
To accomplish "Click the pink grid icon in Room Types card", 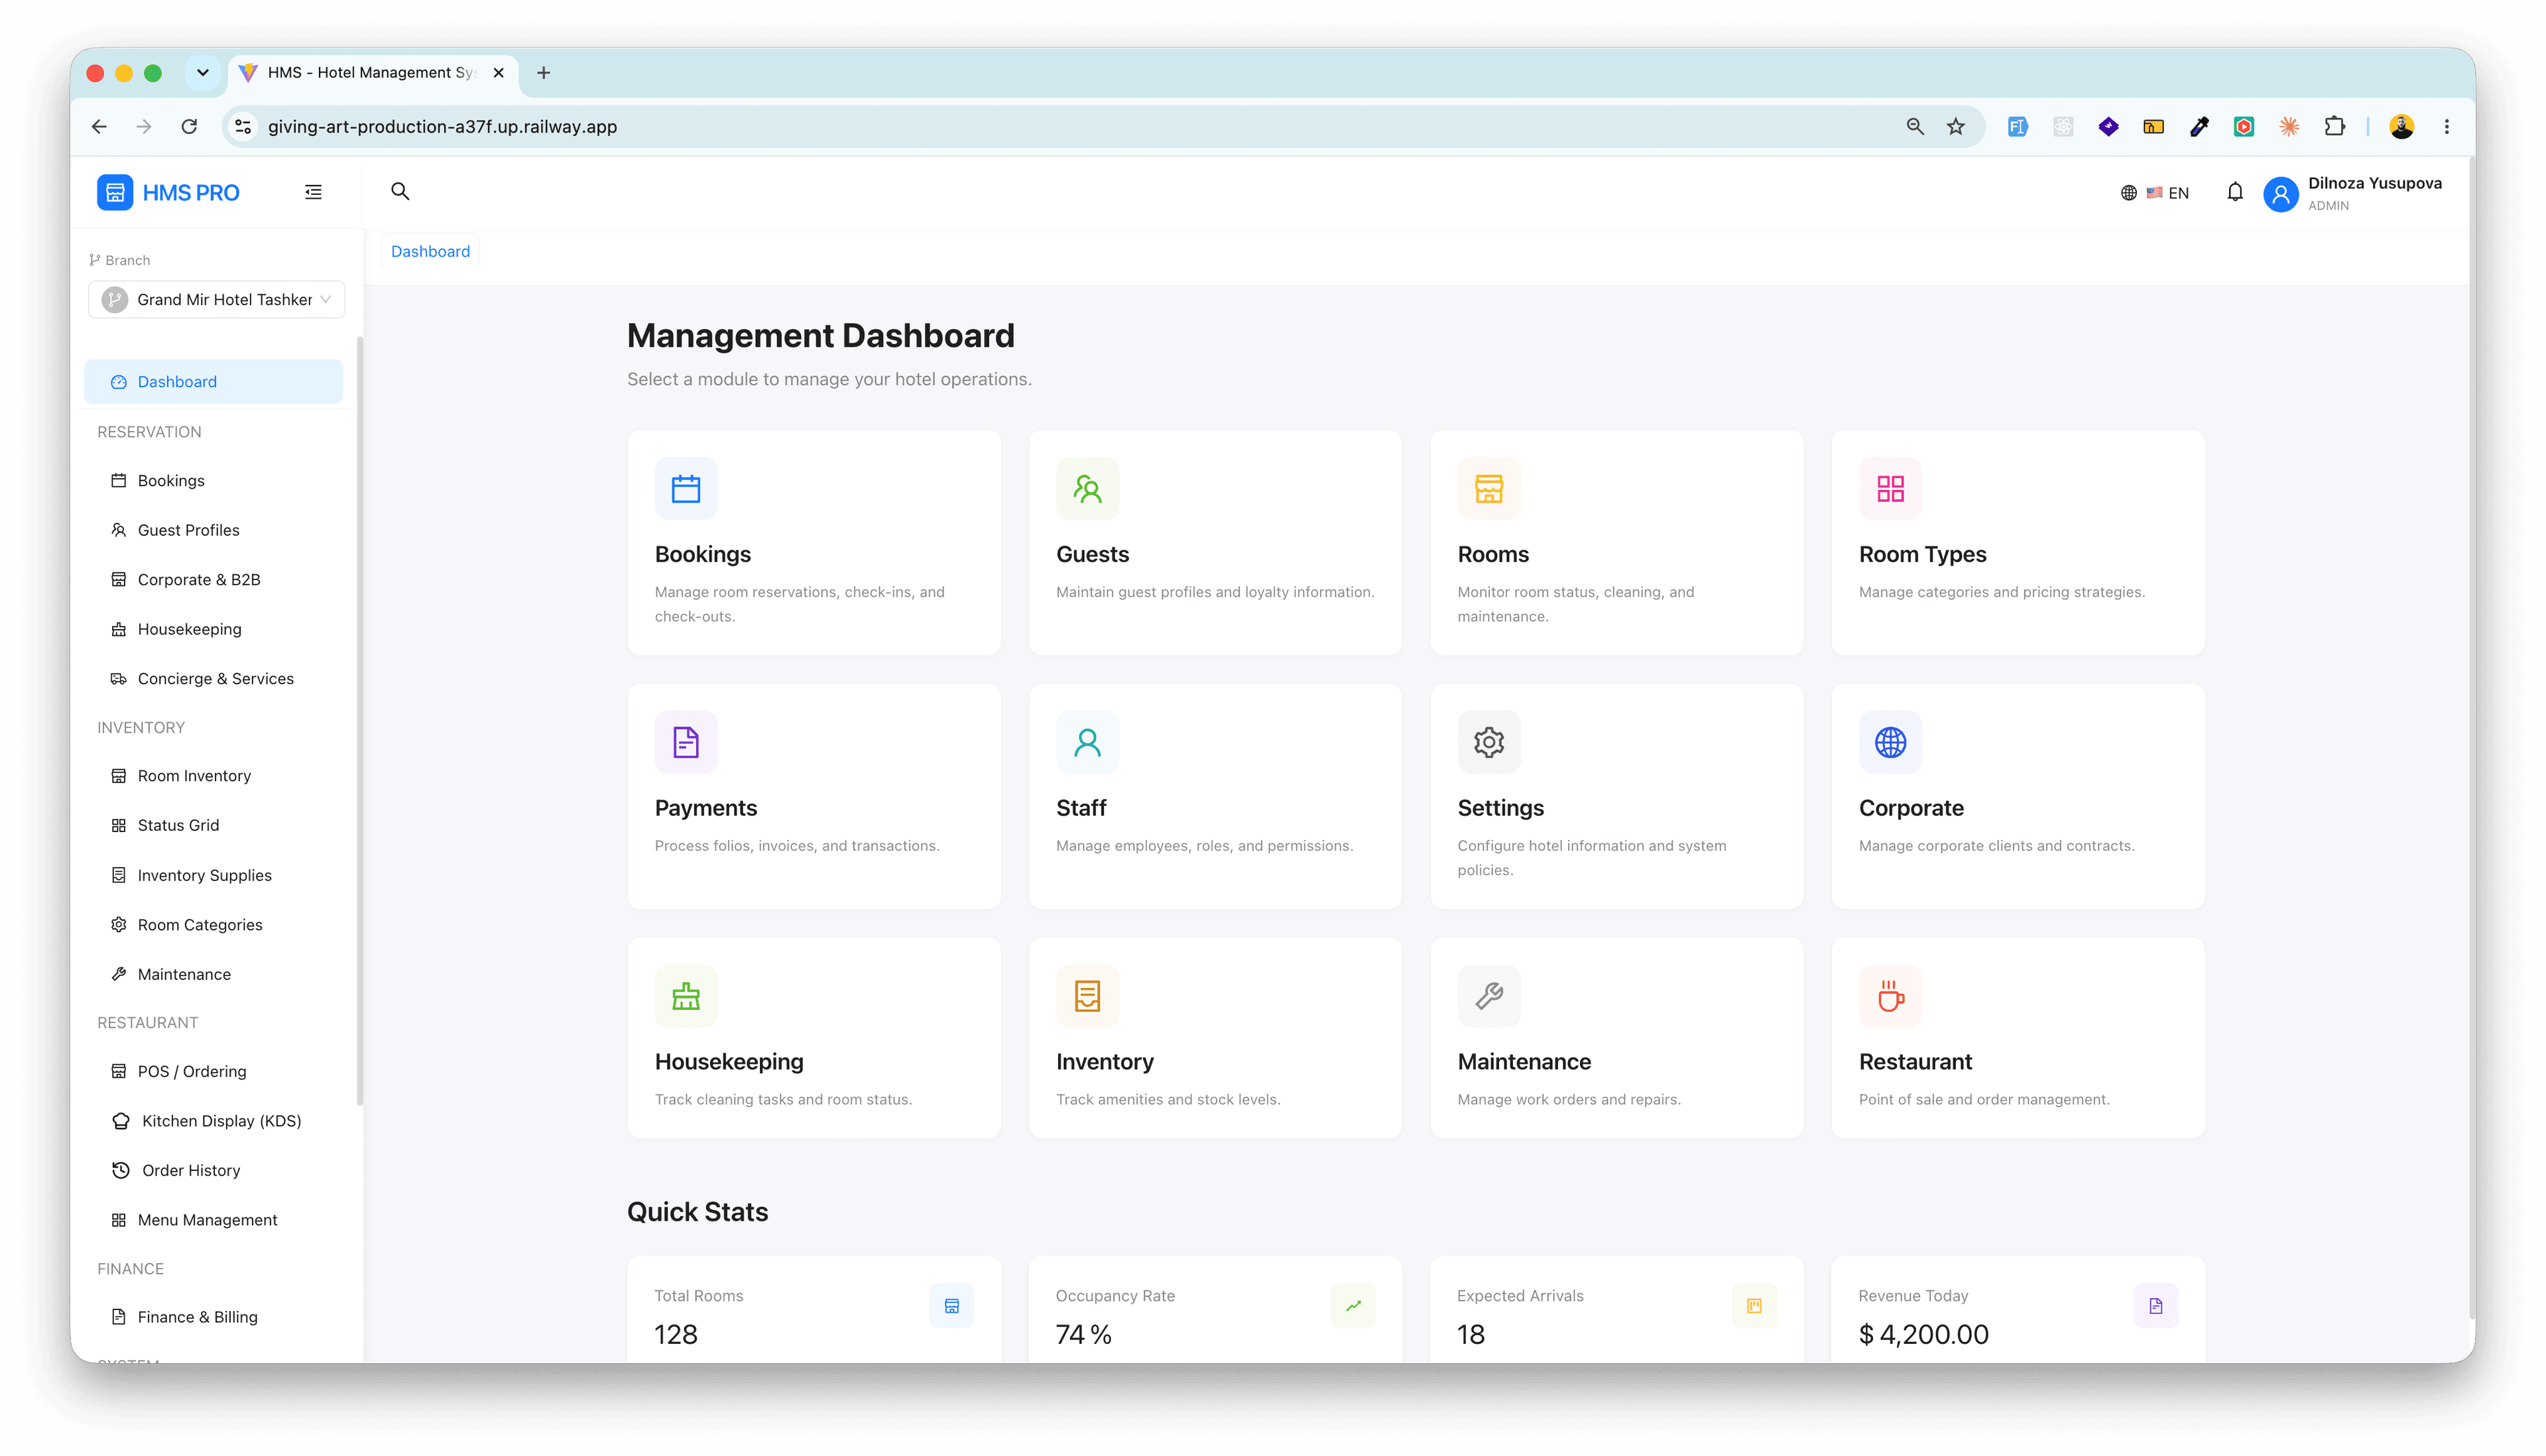I will (1890, 488).
